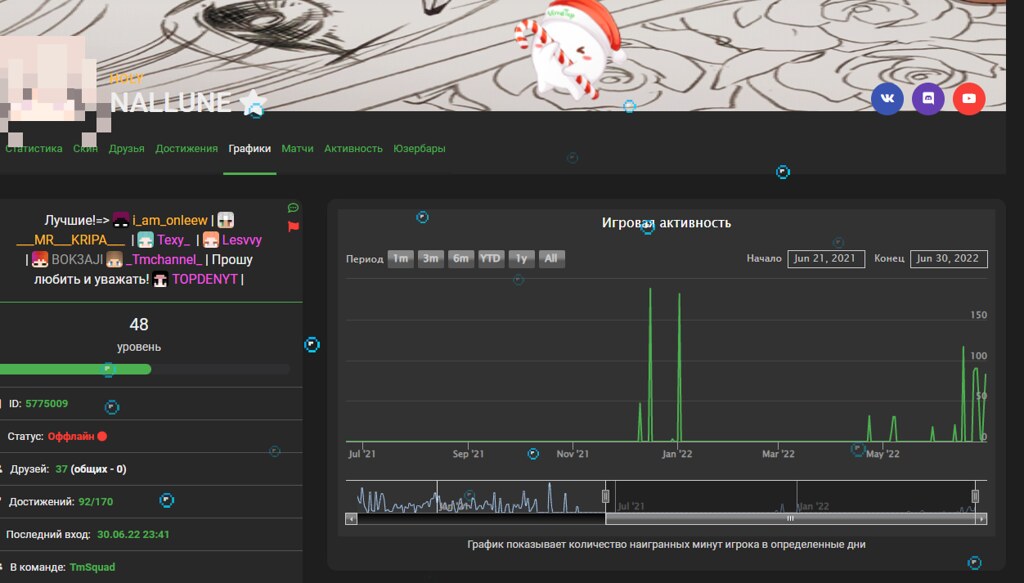1024x583 pixels.
Task: Click the green comment bubble icon
Action: [x=293, y=208]
